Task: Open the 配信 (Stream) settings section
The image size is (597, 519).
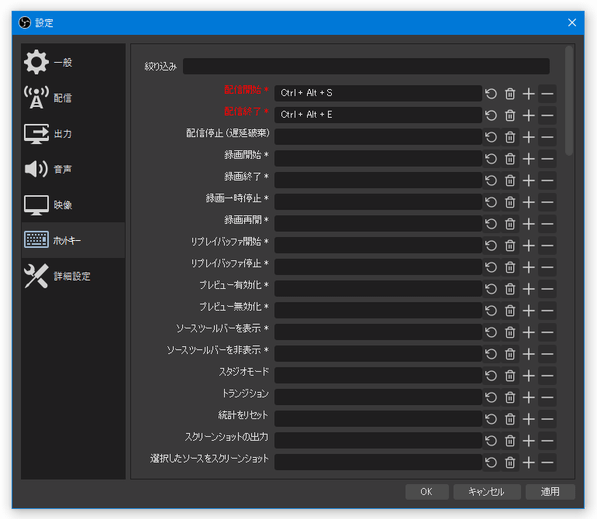Action: 73,98
